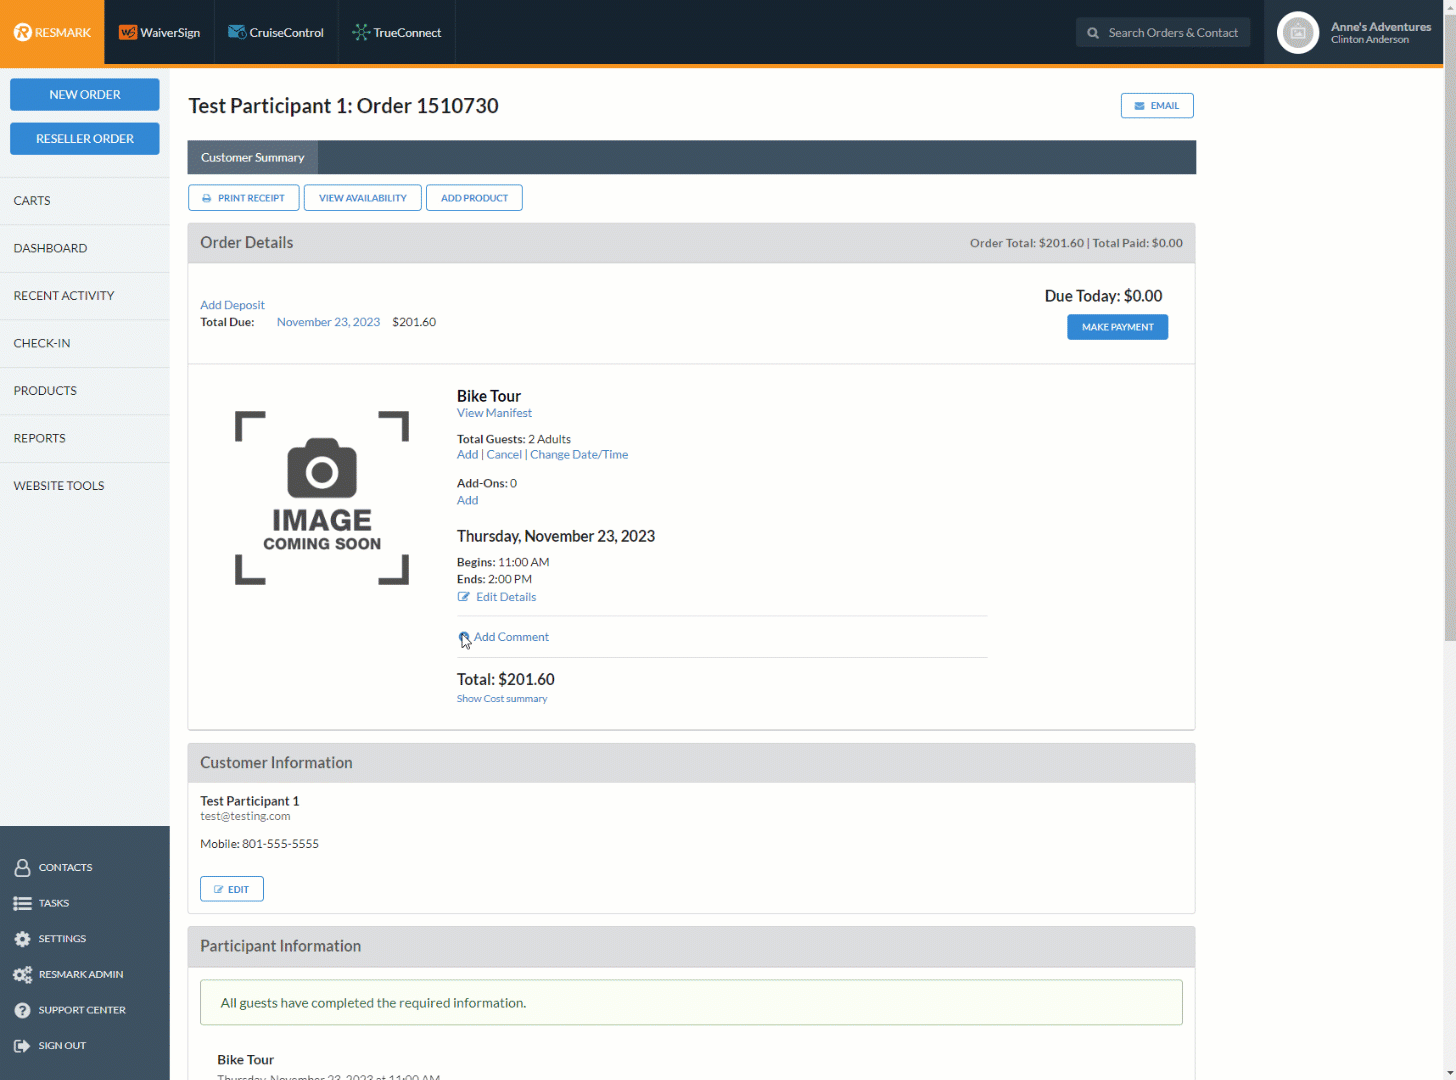
Task: Expand Show Cost summary
Action: click(502, 699)
